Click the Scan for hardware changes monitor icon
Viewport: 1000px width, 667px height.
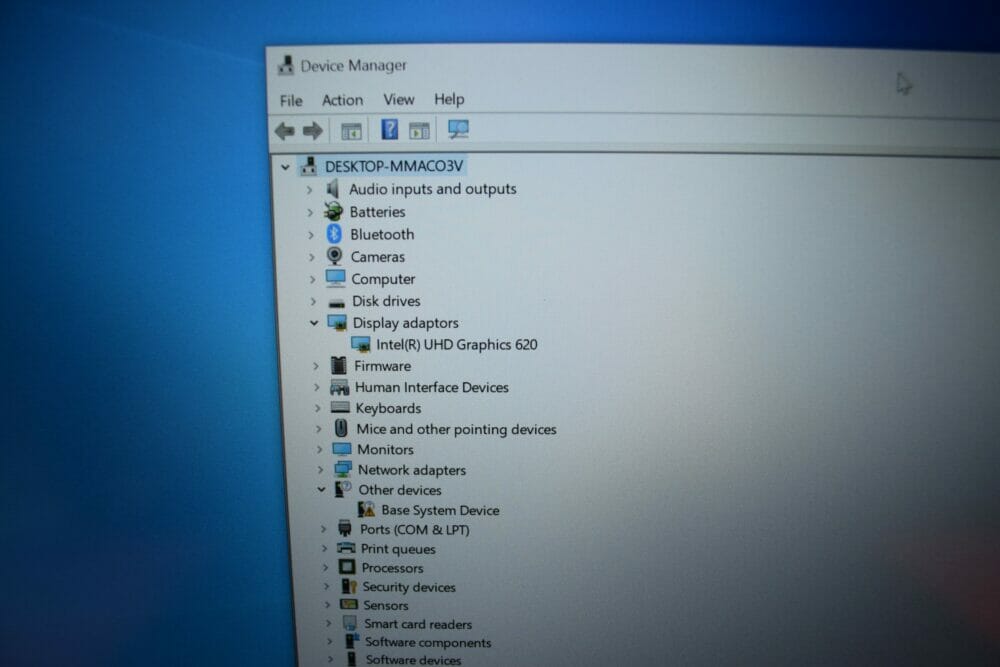point(458,129)
